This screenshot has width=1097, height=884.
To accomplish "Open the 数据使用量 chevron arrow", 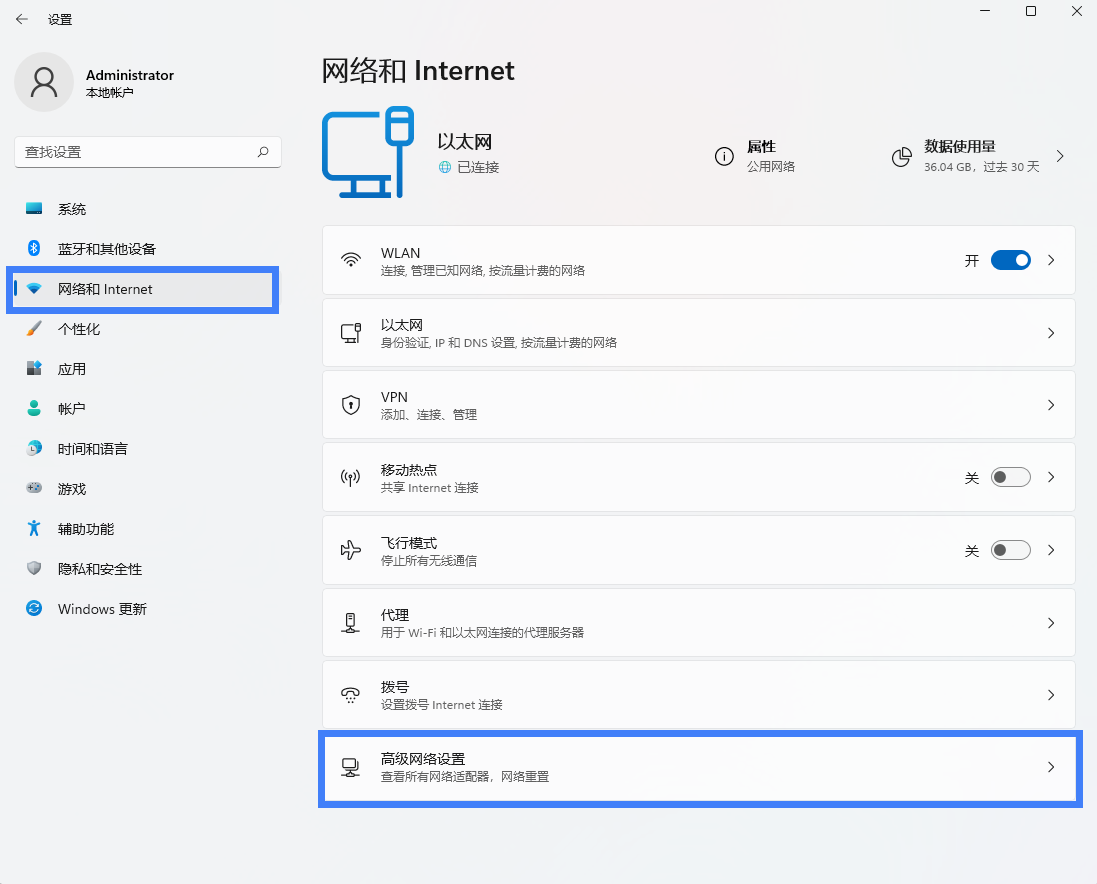I will point(1060,157).
